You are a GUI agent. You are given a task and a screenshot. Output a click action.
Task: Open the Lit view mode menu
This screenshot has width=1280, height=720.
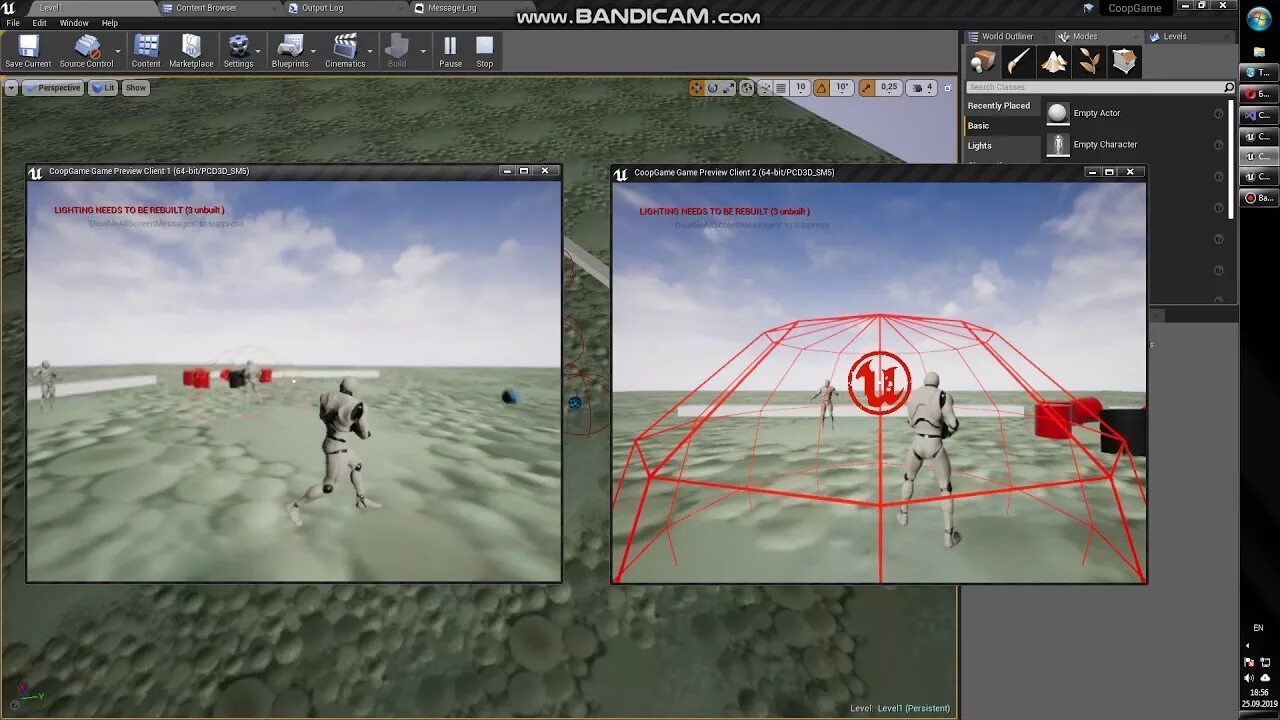coord(103,88)
